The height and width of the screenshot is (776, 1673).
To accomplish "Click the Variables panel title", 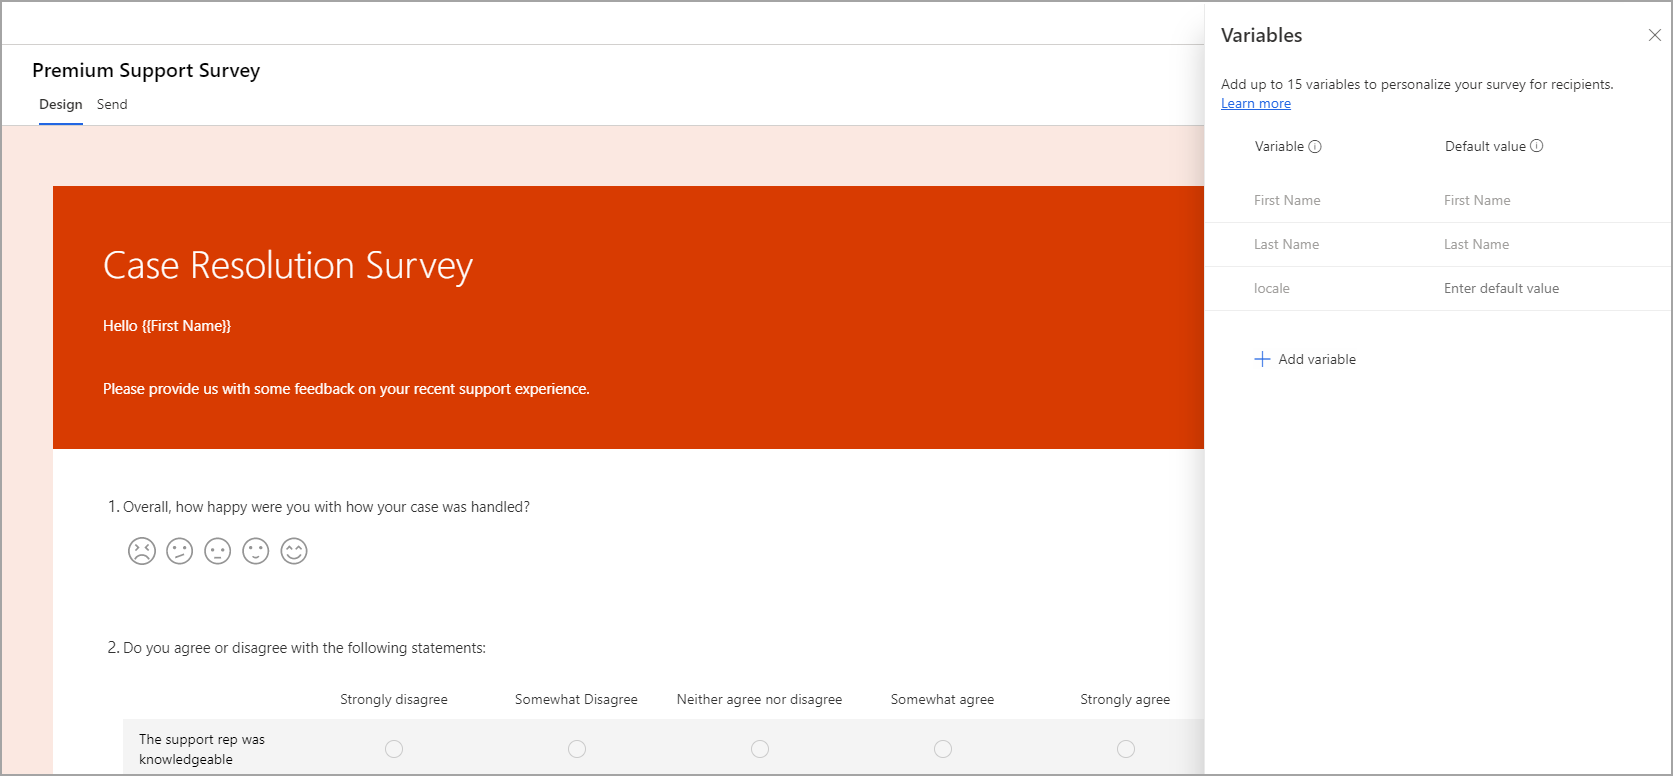I will [1262, 35].
